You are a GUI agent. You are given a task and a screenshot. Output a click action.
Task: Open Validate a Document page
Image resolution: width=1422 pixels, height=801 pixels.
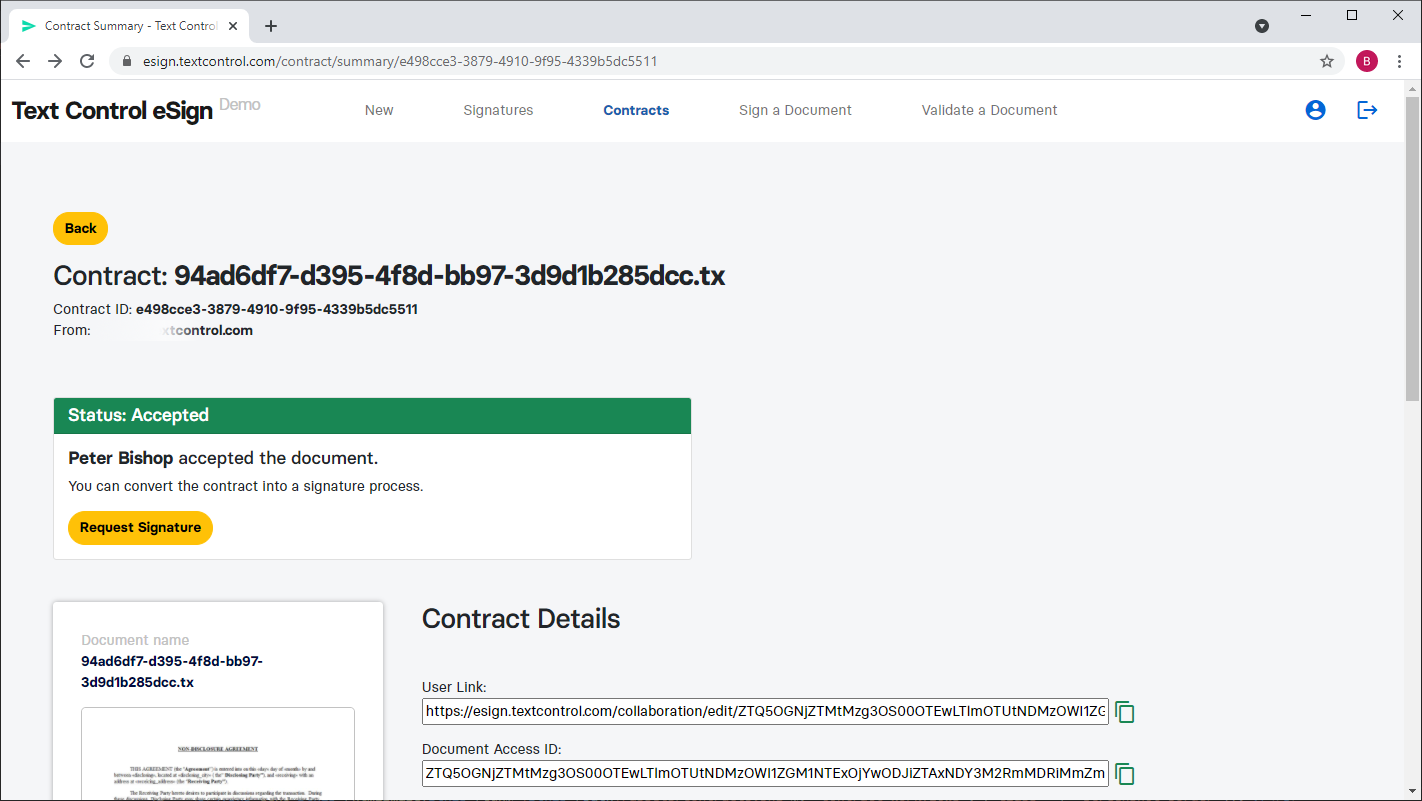point(989,110)
